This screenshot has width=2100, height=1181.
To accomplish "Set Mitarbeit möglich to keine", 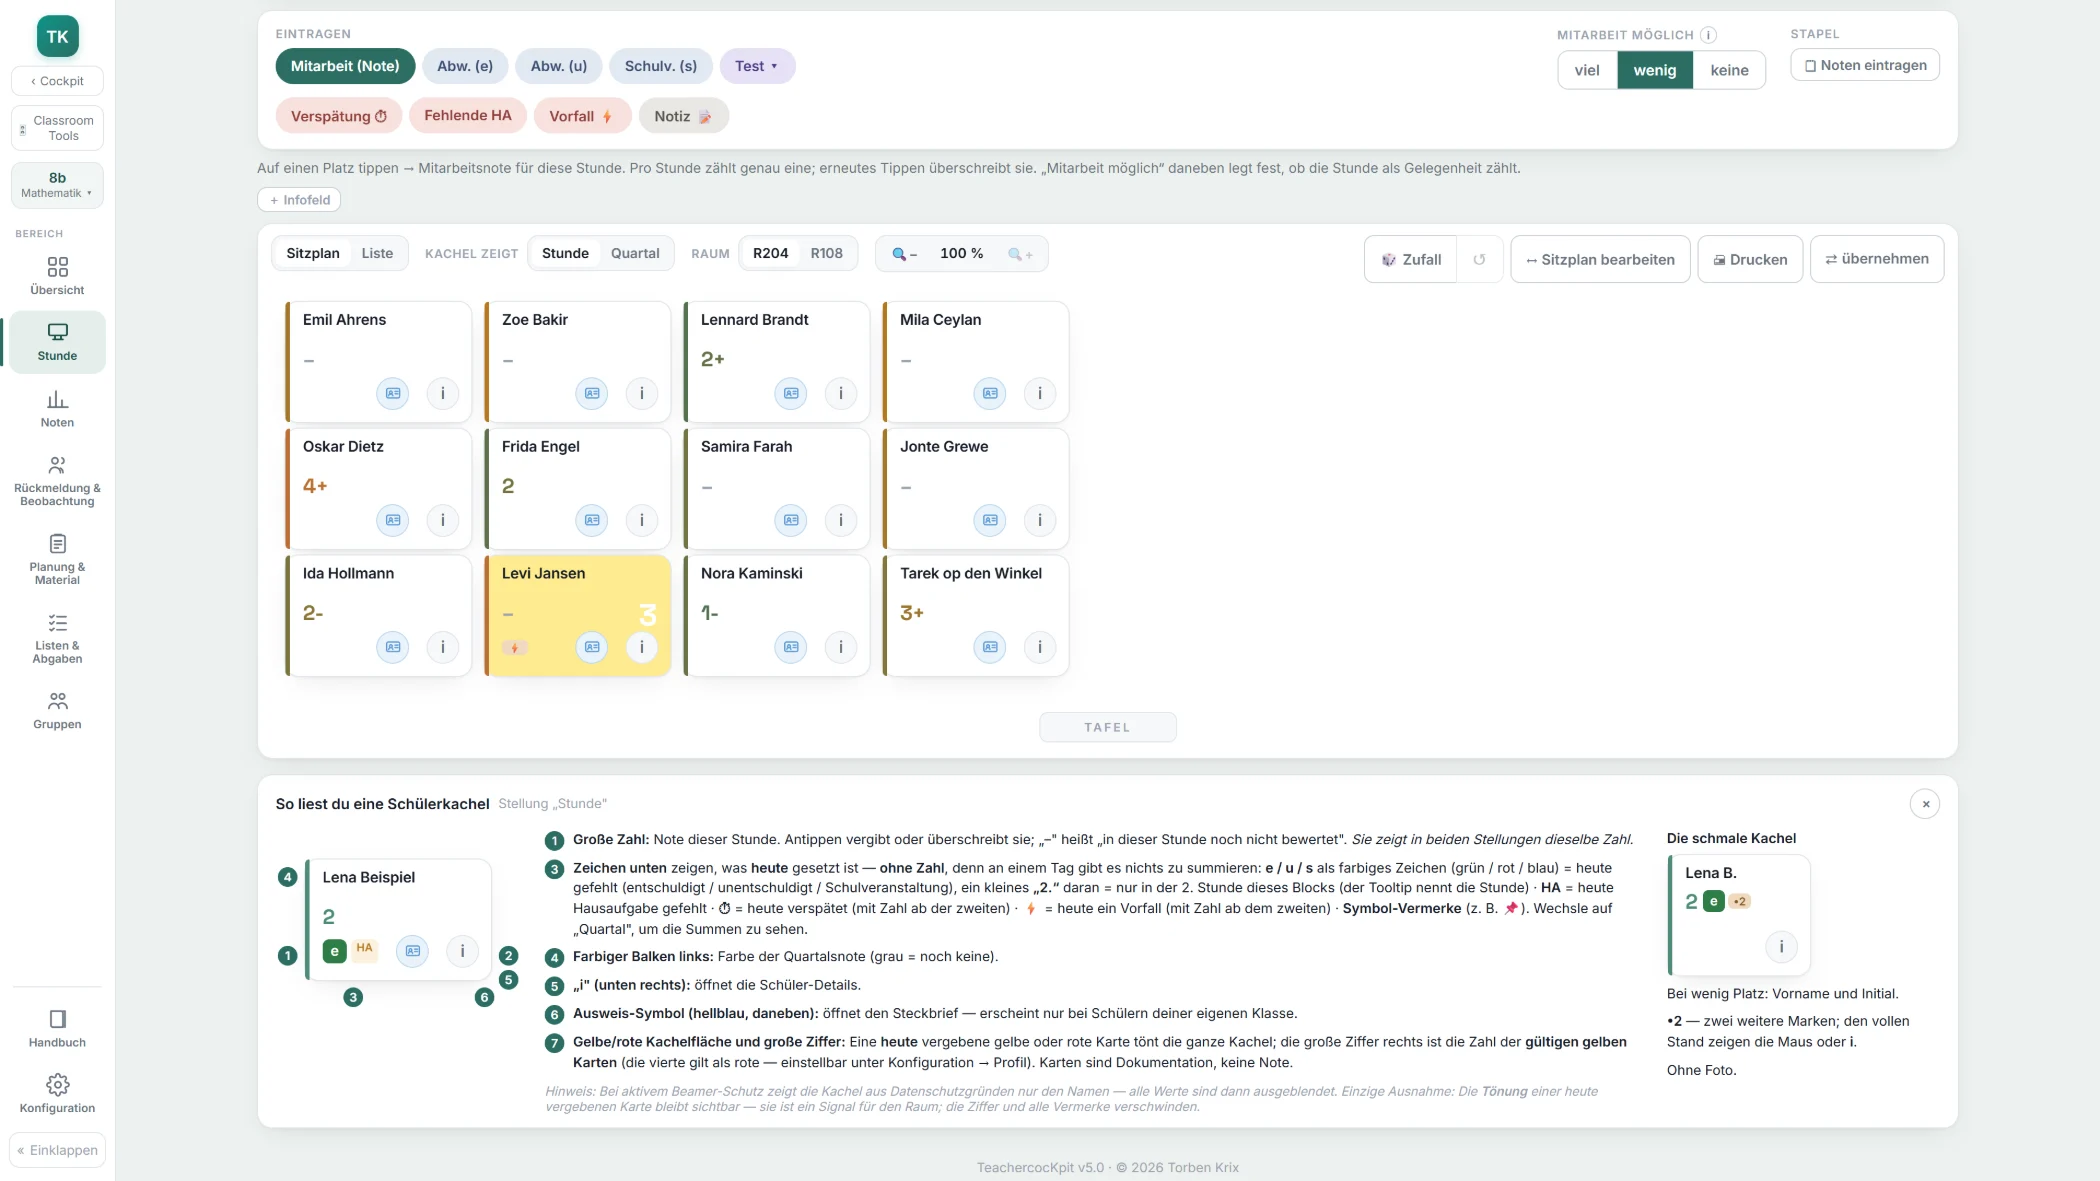I will pyautogui.click(x=1729, y=70).
